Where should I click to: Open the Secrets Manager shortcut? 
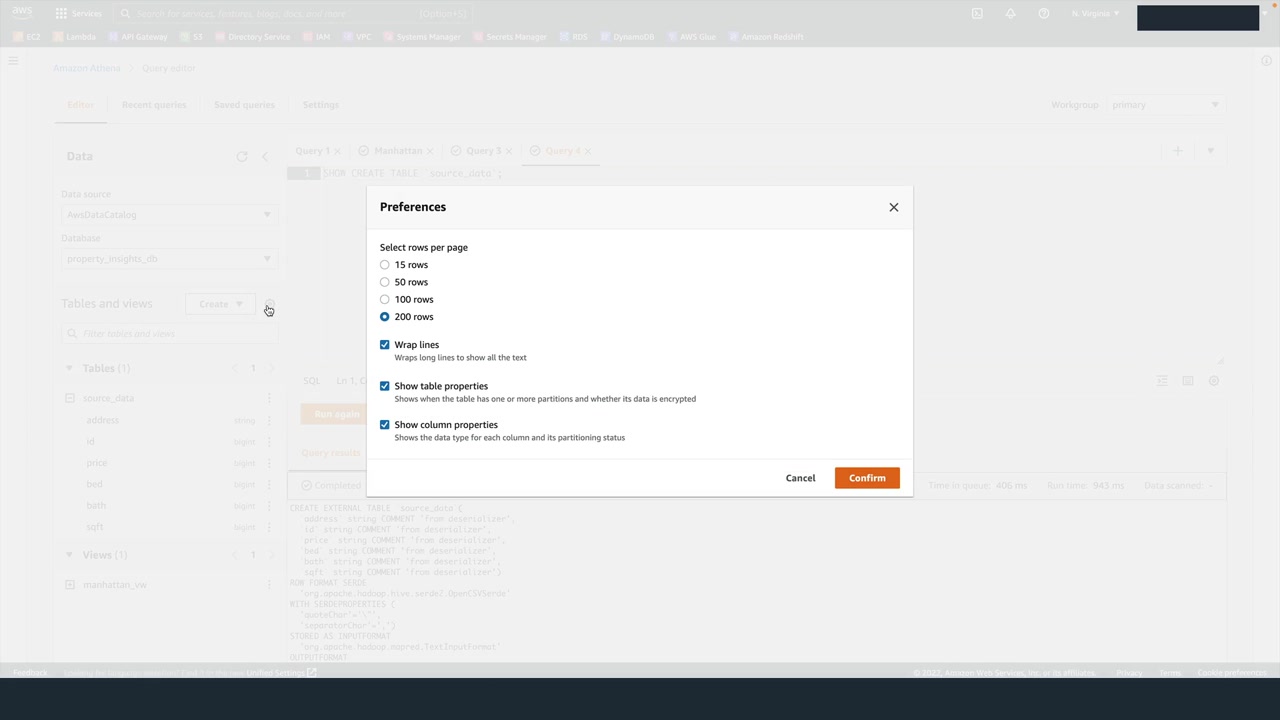(510, 37)
